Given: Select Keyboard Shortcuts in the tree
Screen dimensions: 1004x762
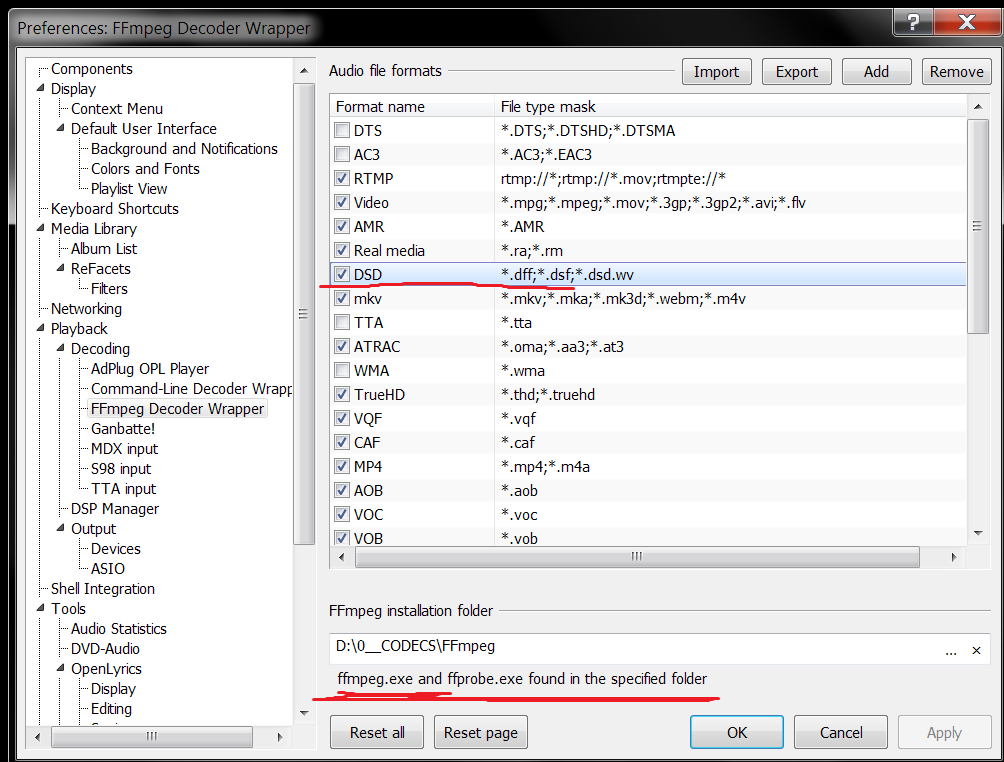Looking at the screenshot, I should [114, 209].
